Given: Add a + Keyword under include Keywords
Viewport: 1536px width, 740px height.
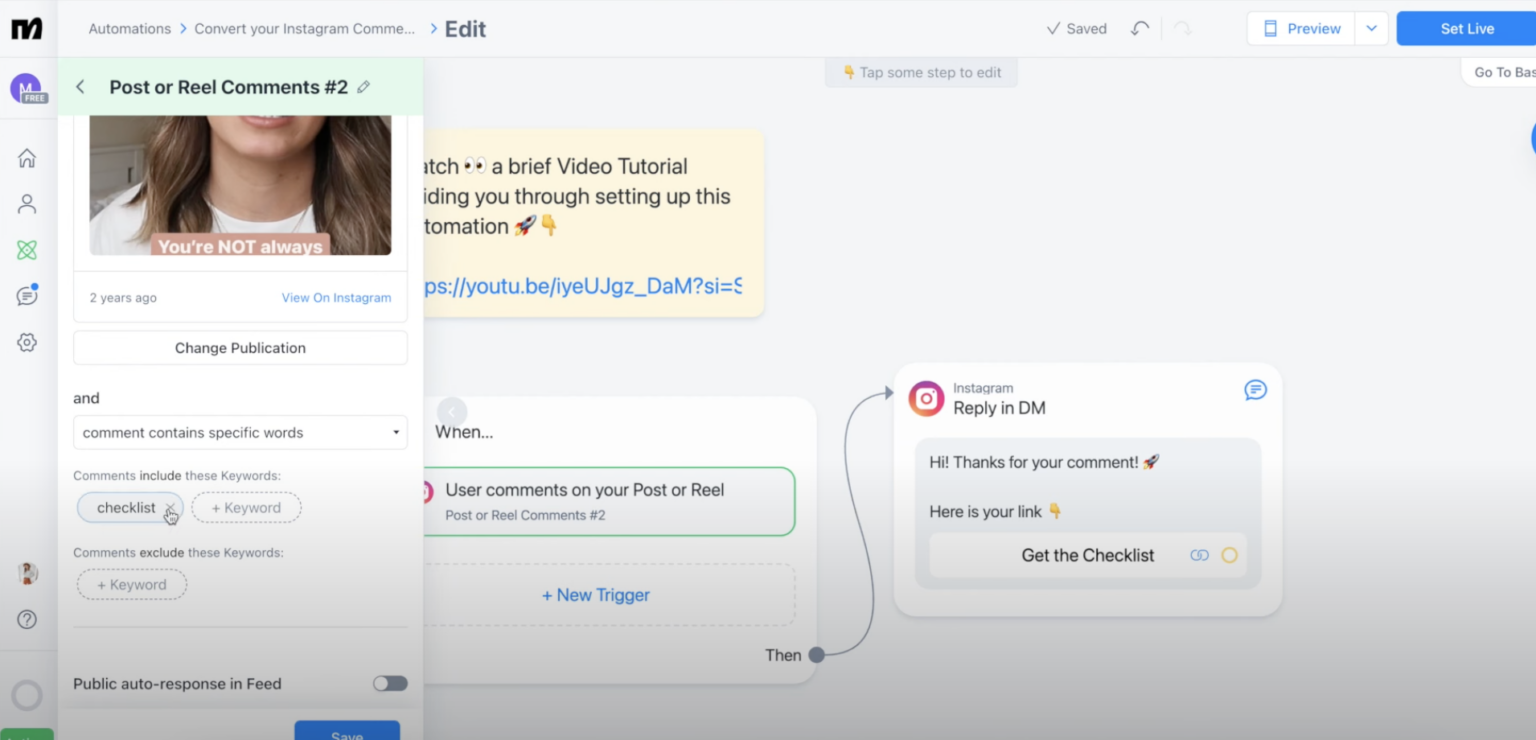Looking at the screenshot, I should tap(246, 508).
